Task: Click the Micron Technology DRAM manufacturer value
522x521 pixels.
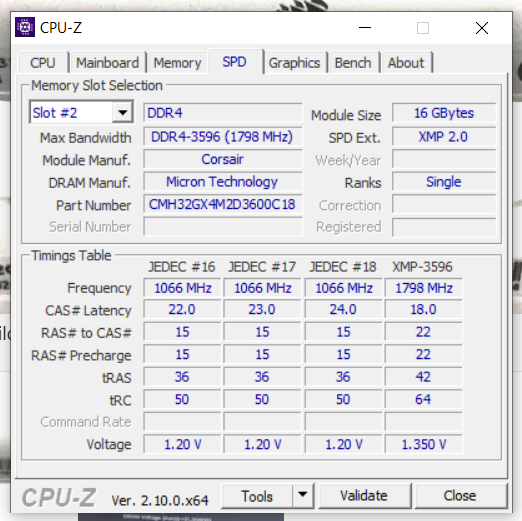Action: pyautogui.click(x=223, y=182)
